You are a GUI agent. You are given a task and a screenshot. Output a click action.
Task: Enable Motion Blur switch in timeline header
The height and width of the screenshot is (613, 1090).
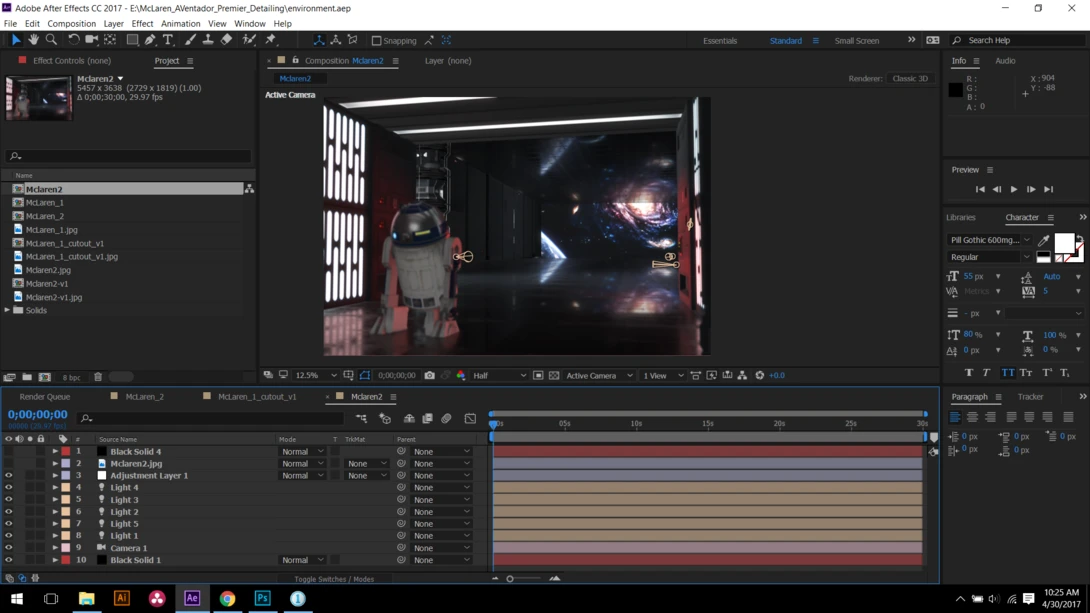tap(446, 418)
